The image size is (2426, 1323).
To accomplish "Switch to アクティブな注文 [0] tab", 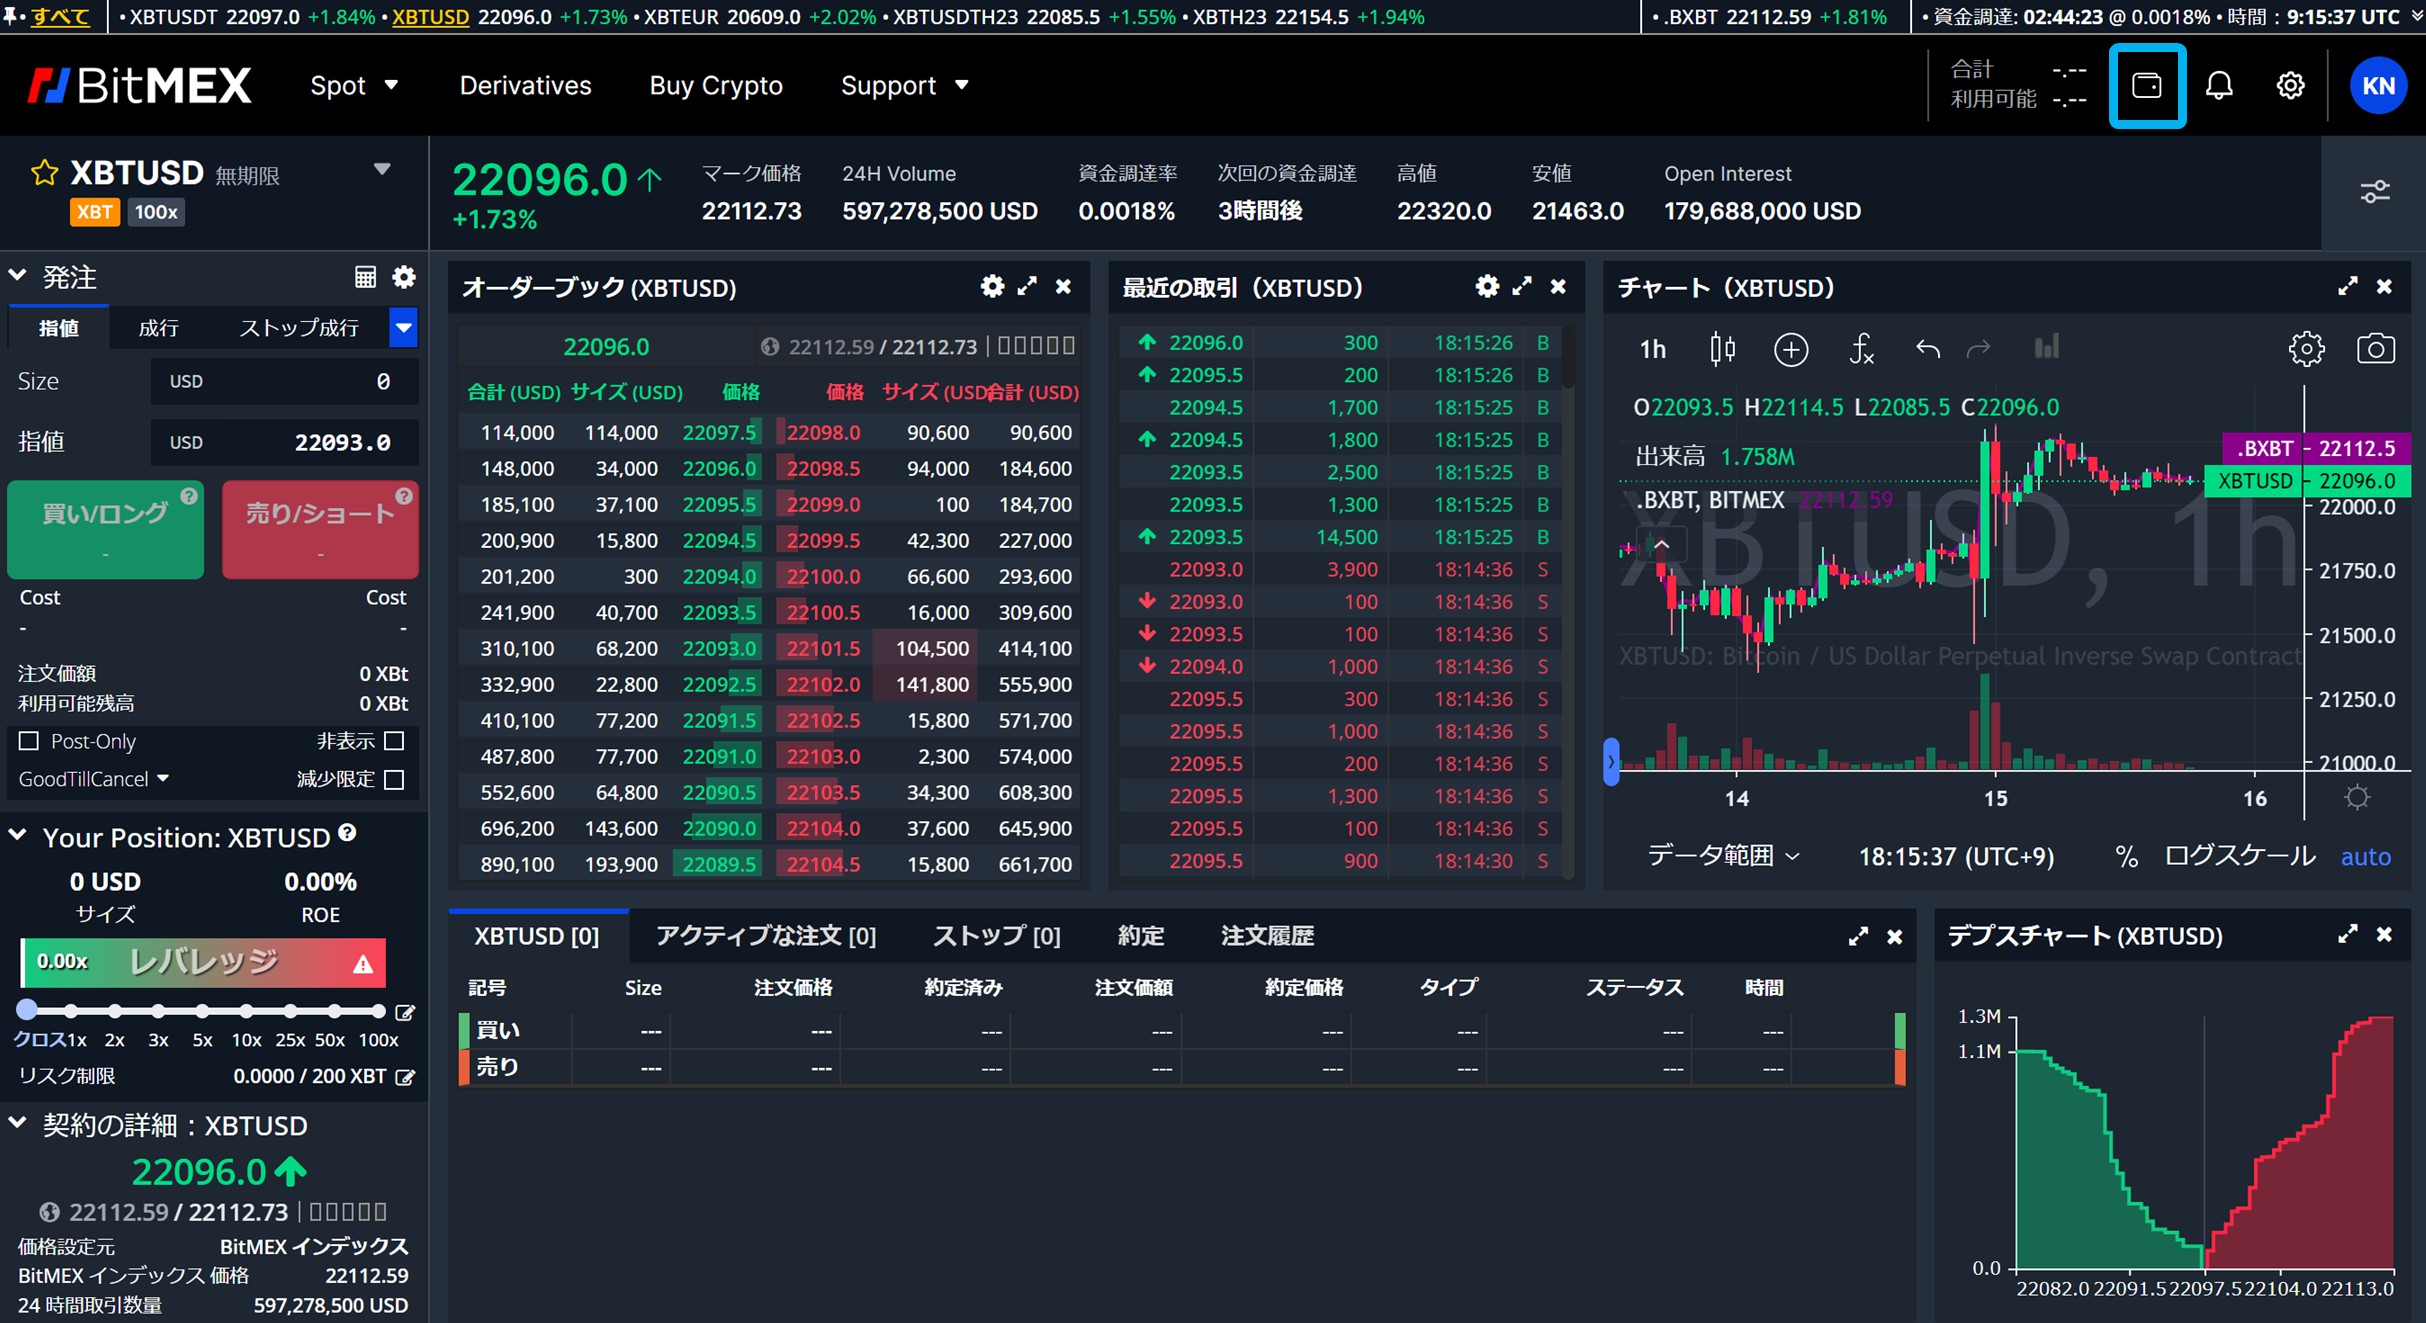I will tap(766, 936).
